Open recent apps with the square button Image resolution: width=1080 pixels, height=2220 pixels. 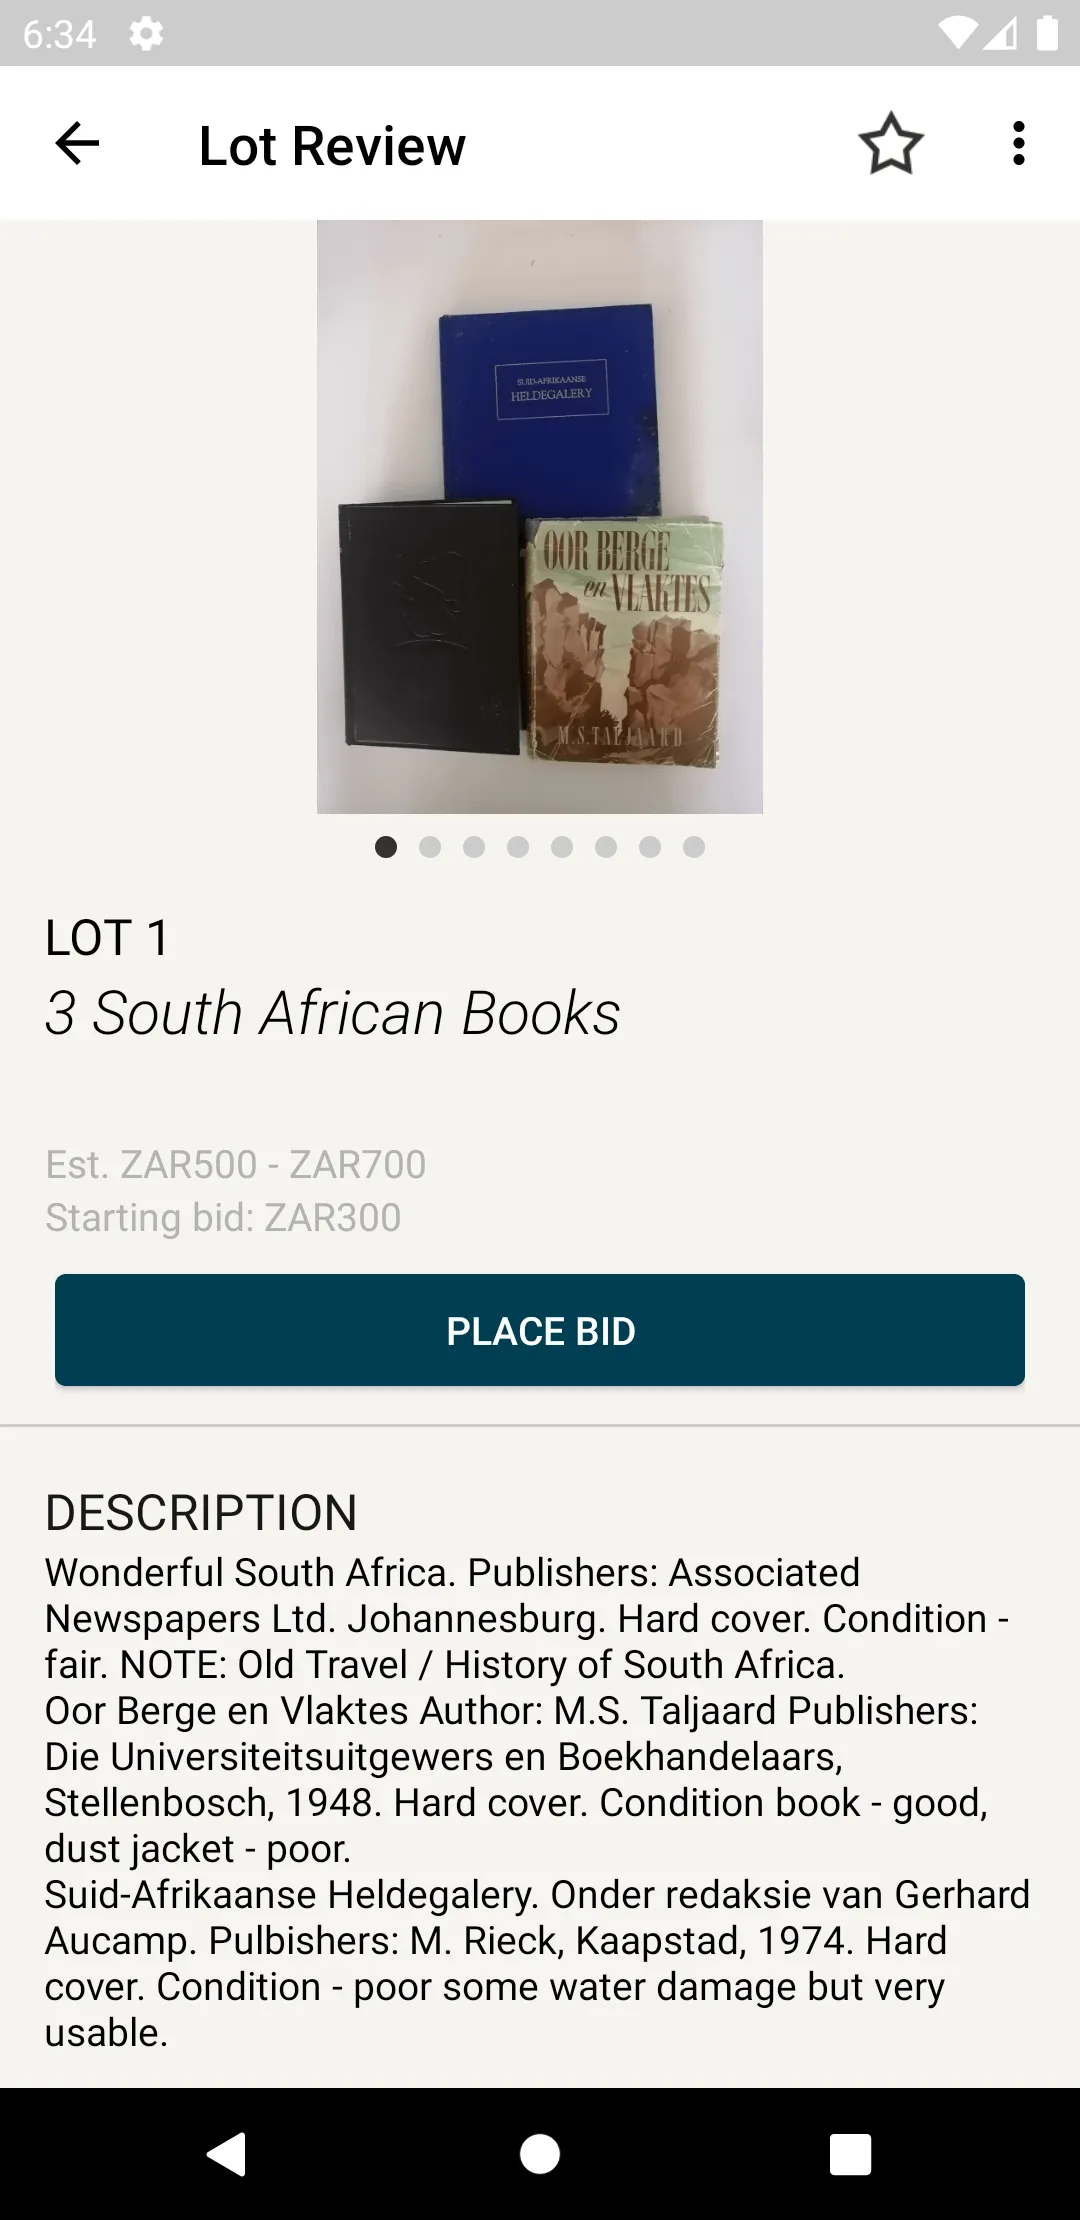850,2153
